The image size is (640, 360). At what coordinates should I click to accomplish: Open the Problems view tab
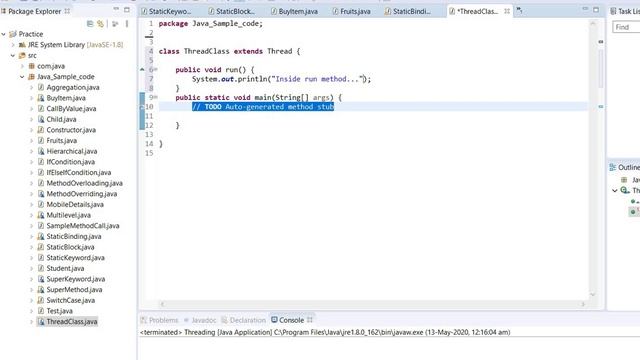[x=159, y=320]
